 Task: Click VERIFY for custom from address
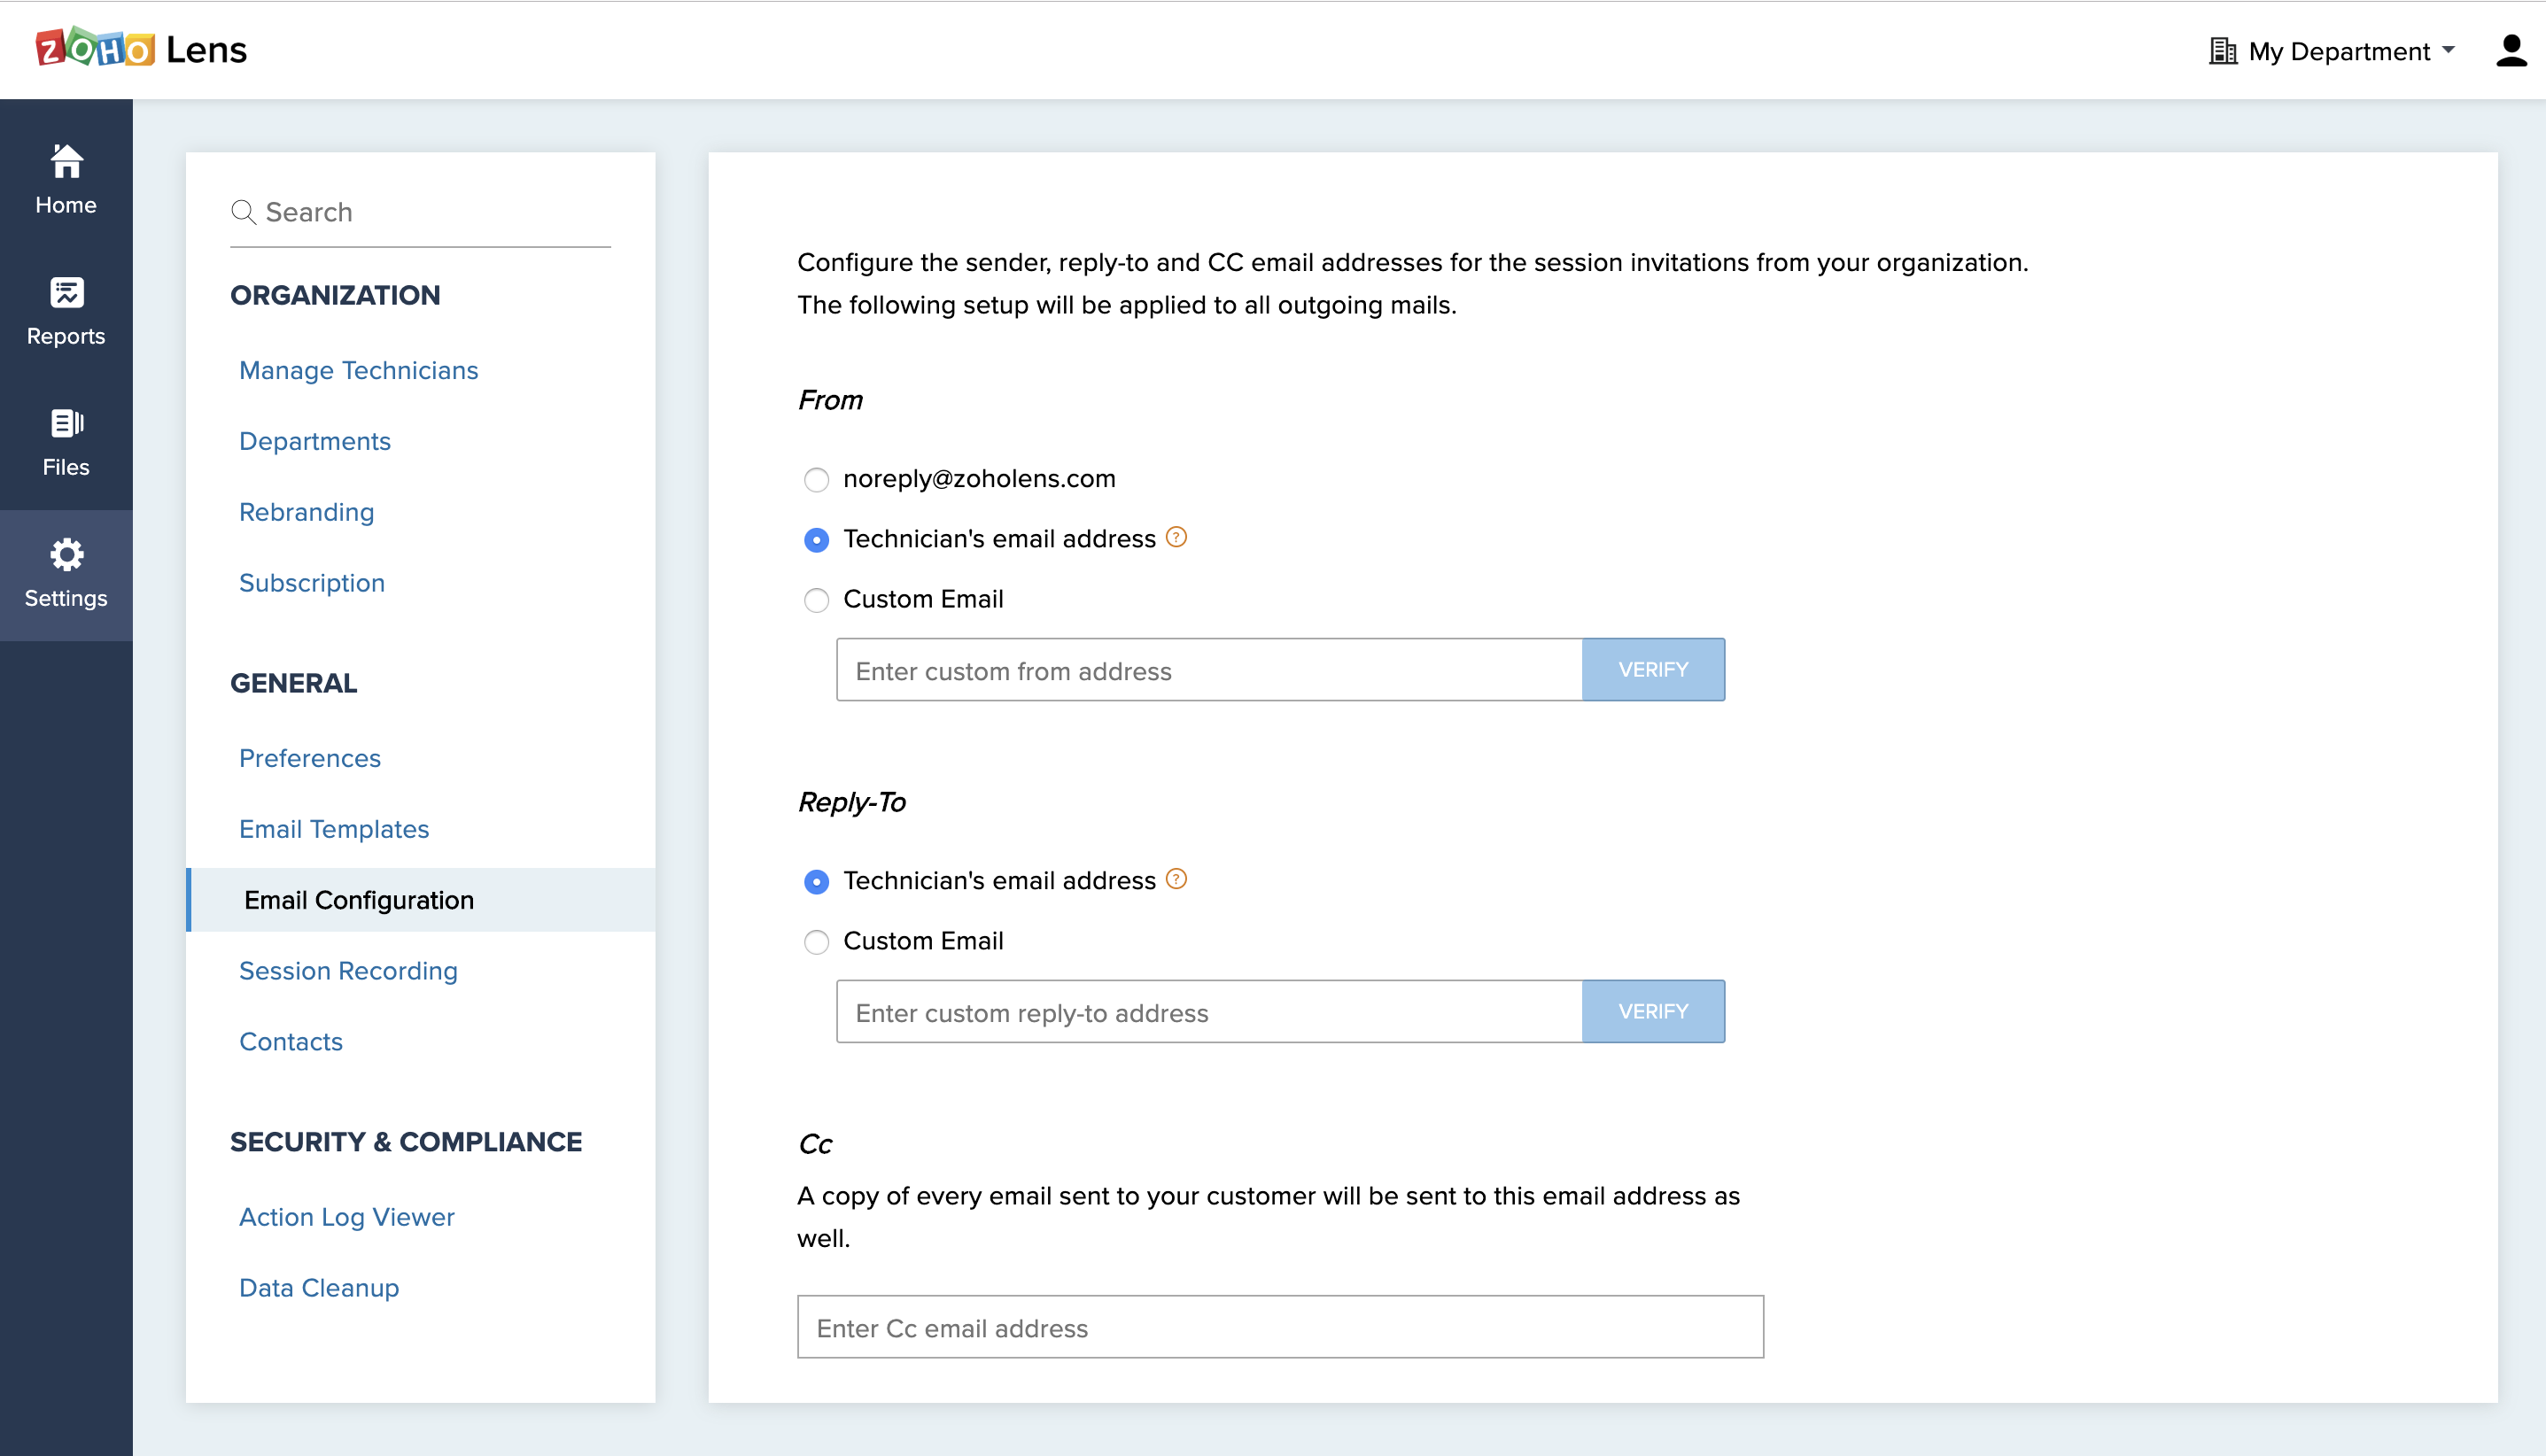click(x=1653, y=670)
